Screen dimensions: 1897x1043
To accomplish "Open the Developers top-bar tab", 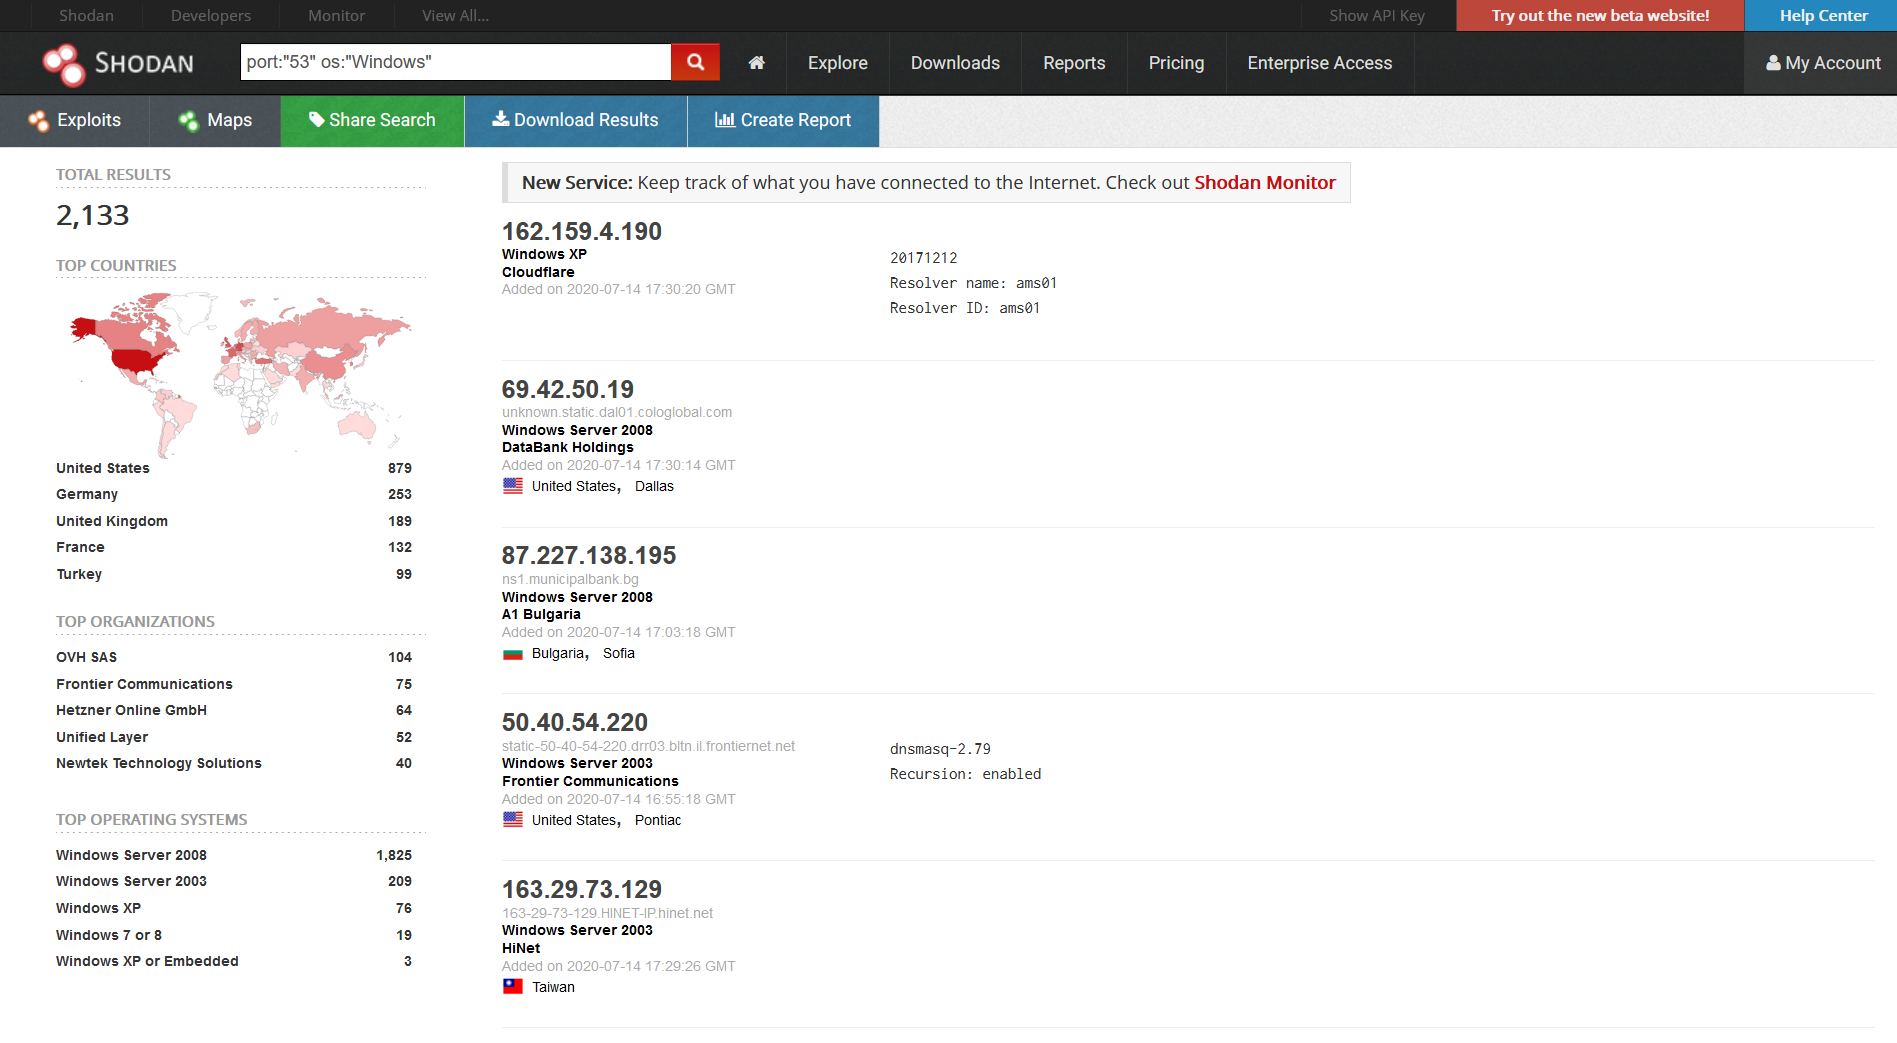I will [x=211, y=15].
